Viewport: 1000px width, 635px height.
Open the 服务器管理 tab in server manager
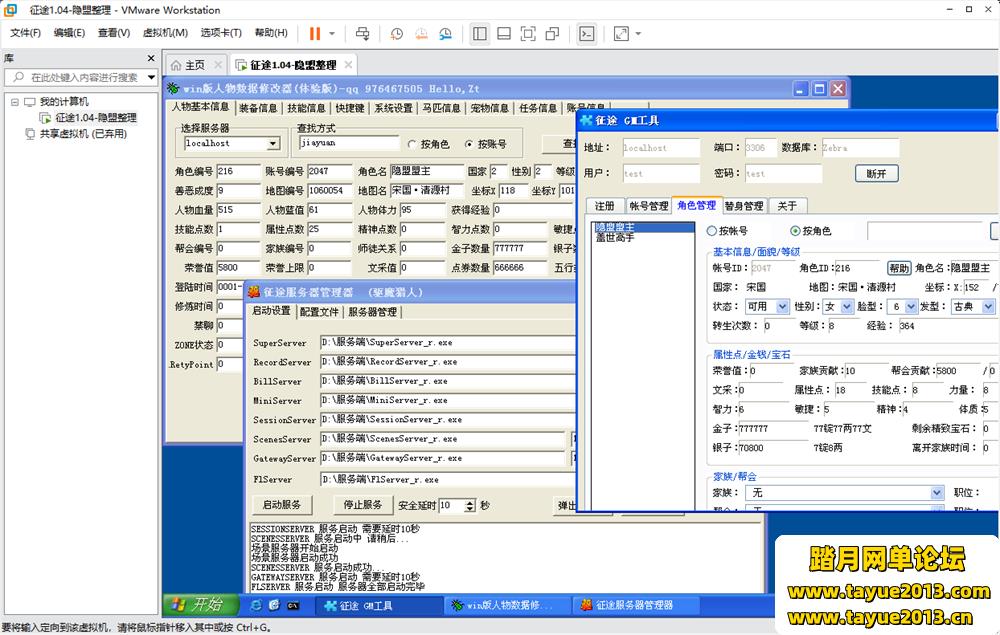coord(372,312)
